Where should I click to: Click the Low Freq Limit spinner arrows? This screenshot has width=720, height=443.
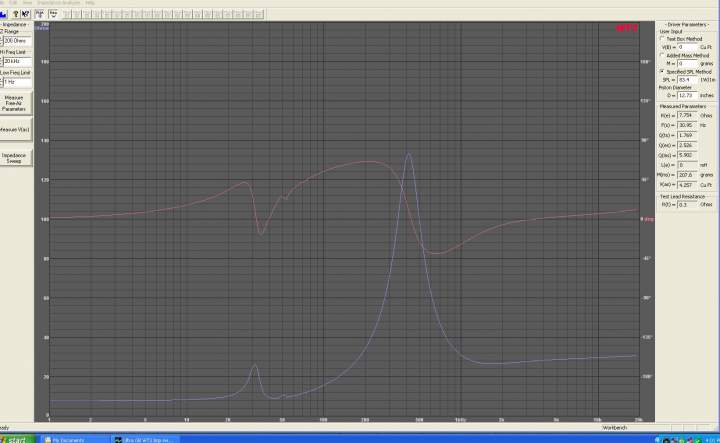1,82
